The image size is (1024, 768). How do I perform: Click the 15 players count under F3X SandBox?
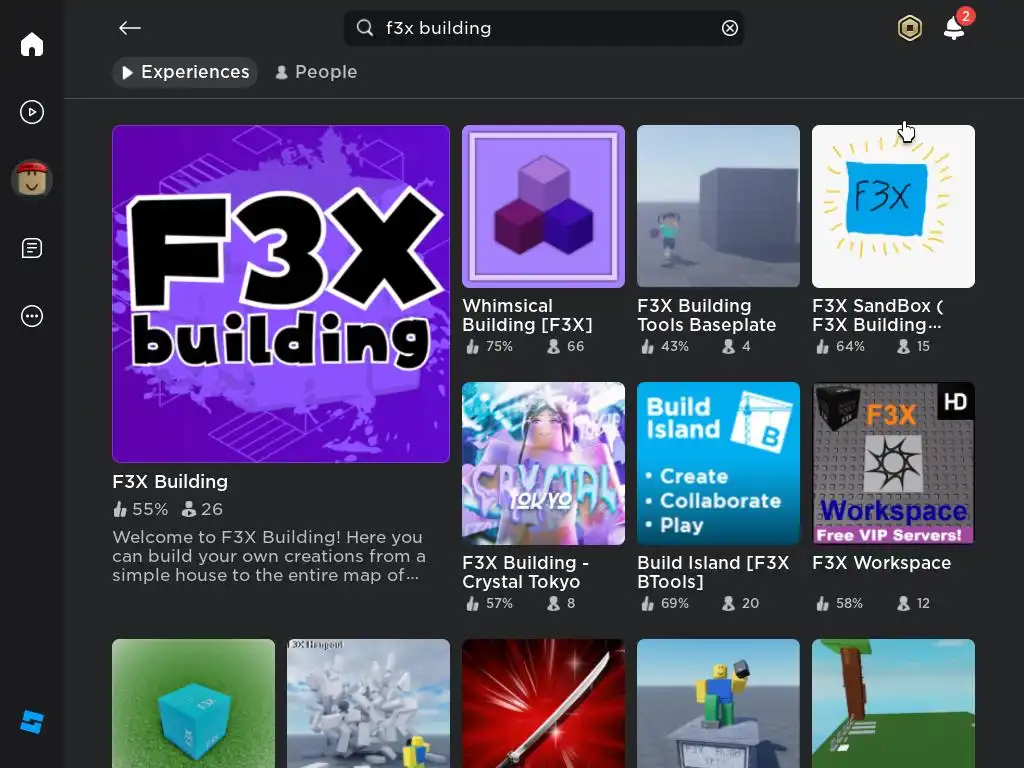pos(913,347)
